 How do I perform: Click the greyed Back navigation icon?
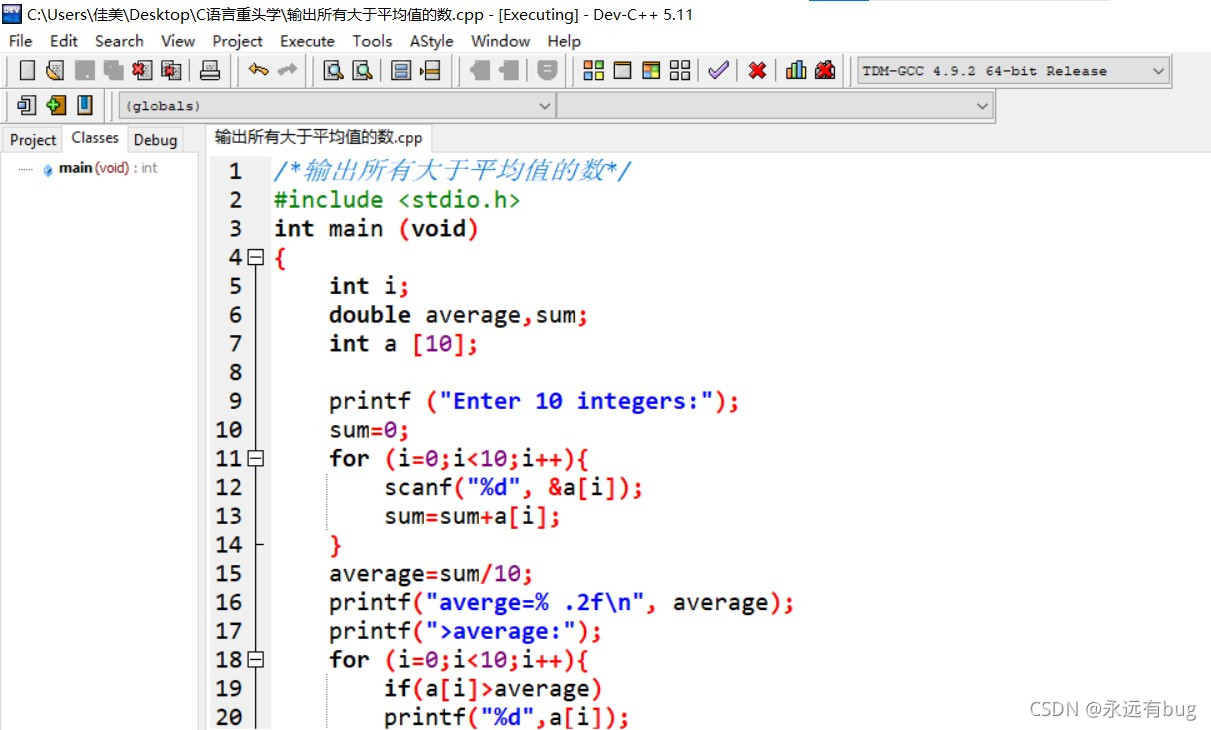(479, 70)
